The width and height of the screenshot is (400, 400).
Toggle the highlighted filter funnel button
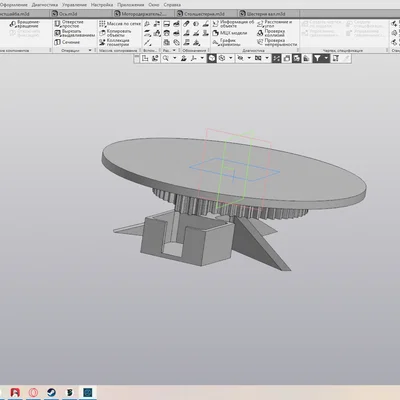[x=317, y=58]
